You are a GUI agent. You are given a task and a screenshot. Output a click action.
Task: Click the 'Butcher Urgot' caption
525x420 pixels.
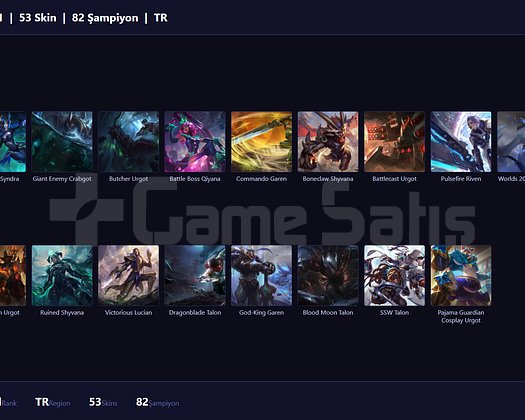click(129, 179)
